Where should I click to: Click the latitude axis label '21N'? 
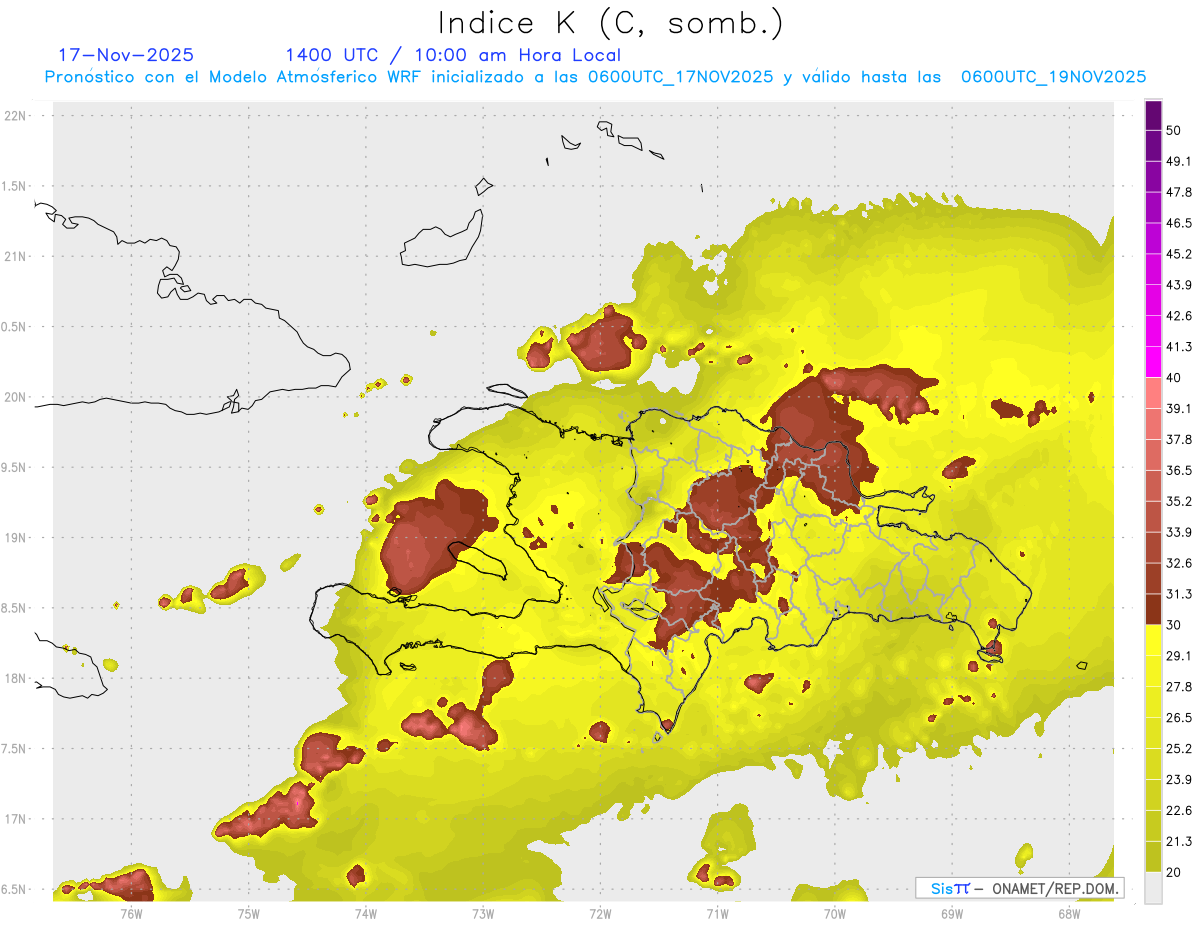[15, 256]
